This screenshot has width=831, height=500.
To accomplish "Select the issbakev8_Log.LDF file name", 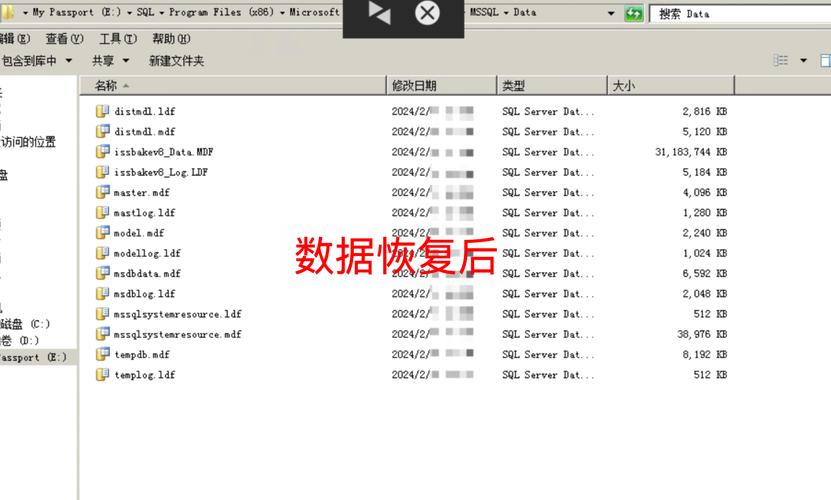I will pyautogui.click(x=161, y=172).
